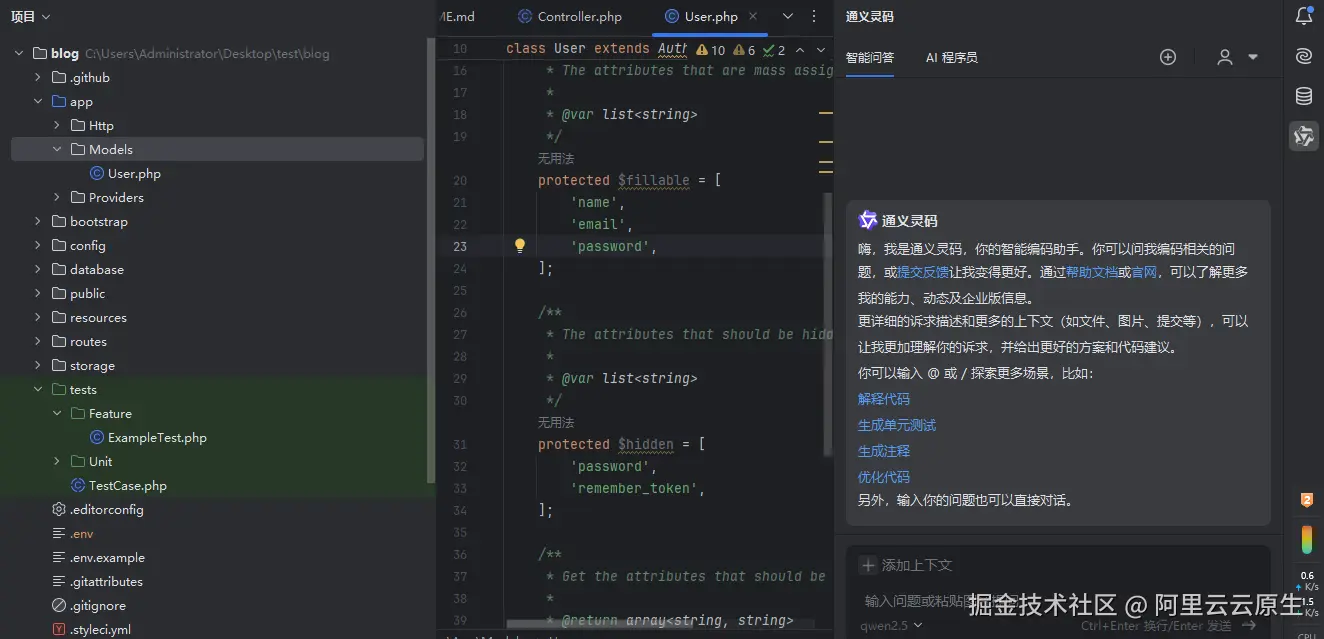Start a new chat with plus-circle icon
The height and width of the screenshot is (639, 1324).
point(1167,57)
